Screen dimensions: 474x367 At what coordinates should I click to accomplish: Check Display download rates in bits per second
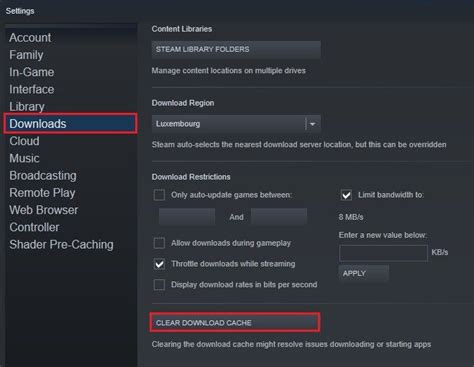coord(159,285)
